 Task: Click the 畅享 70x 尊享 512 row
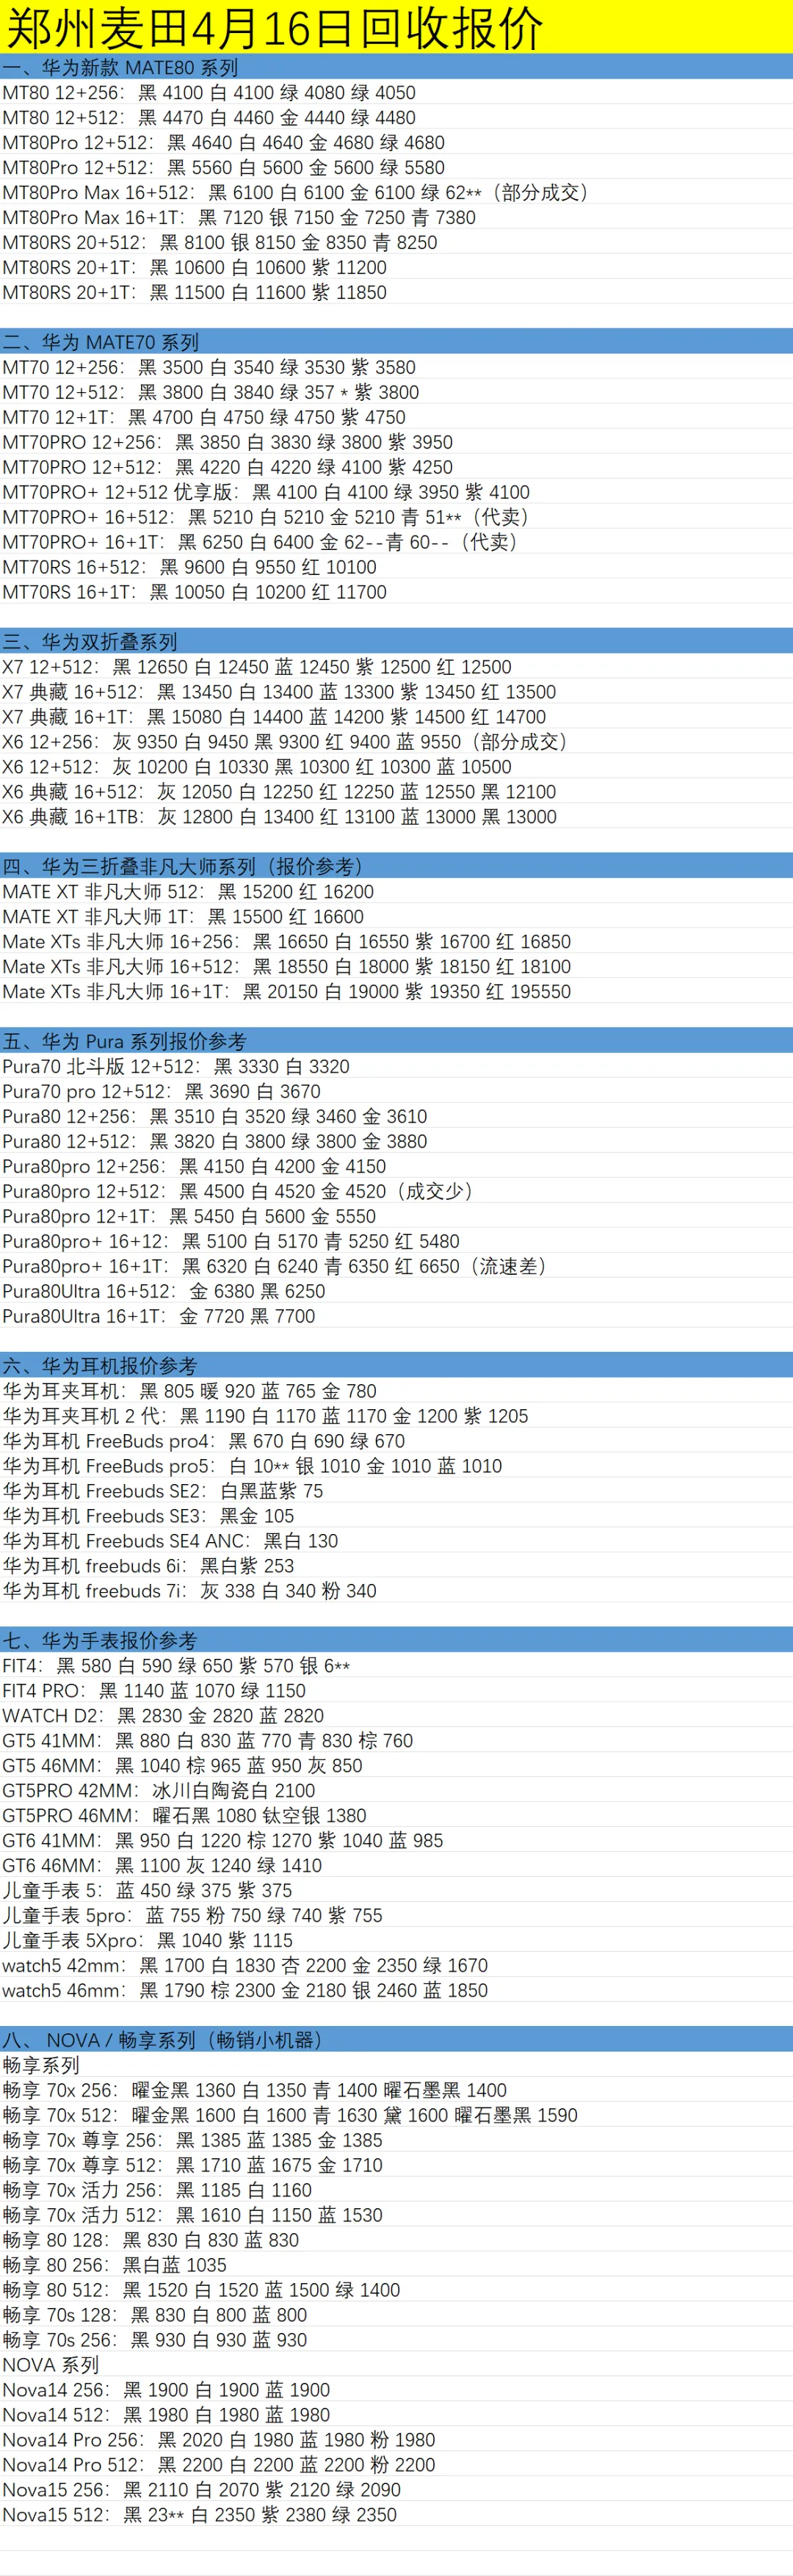396,2165
